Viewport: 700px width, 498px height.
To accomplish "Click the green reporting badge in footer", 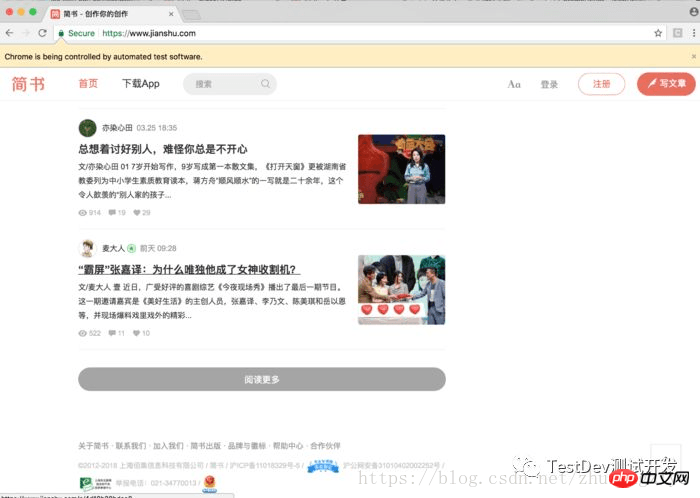I will coord(96,483).
